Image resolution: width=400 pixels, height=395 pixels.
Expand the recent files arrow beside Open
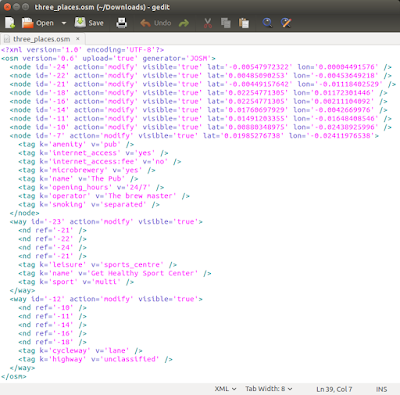pyautogui.click(x=64, y=23)
